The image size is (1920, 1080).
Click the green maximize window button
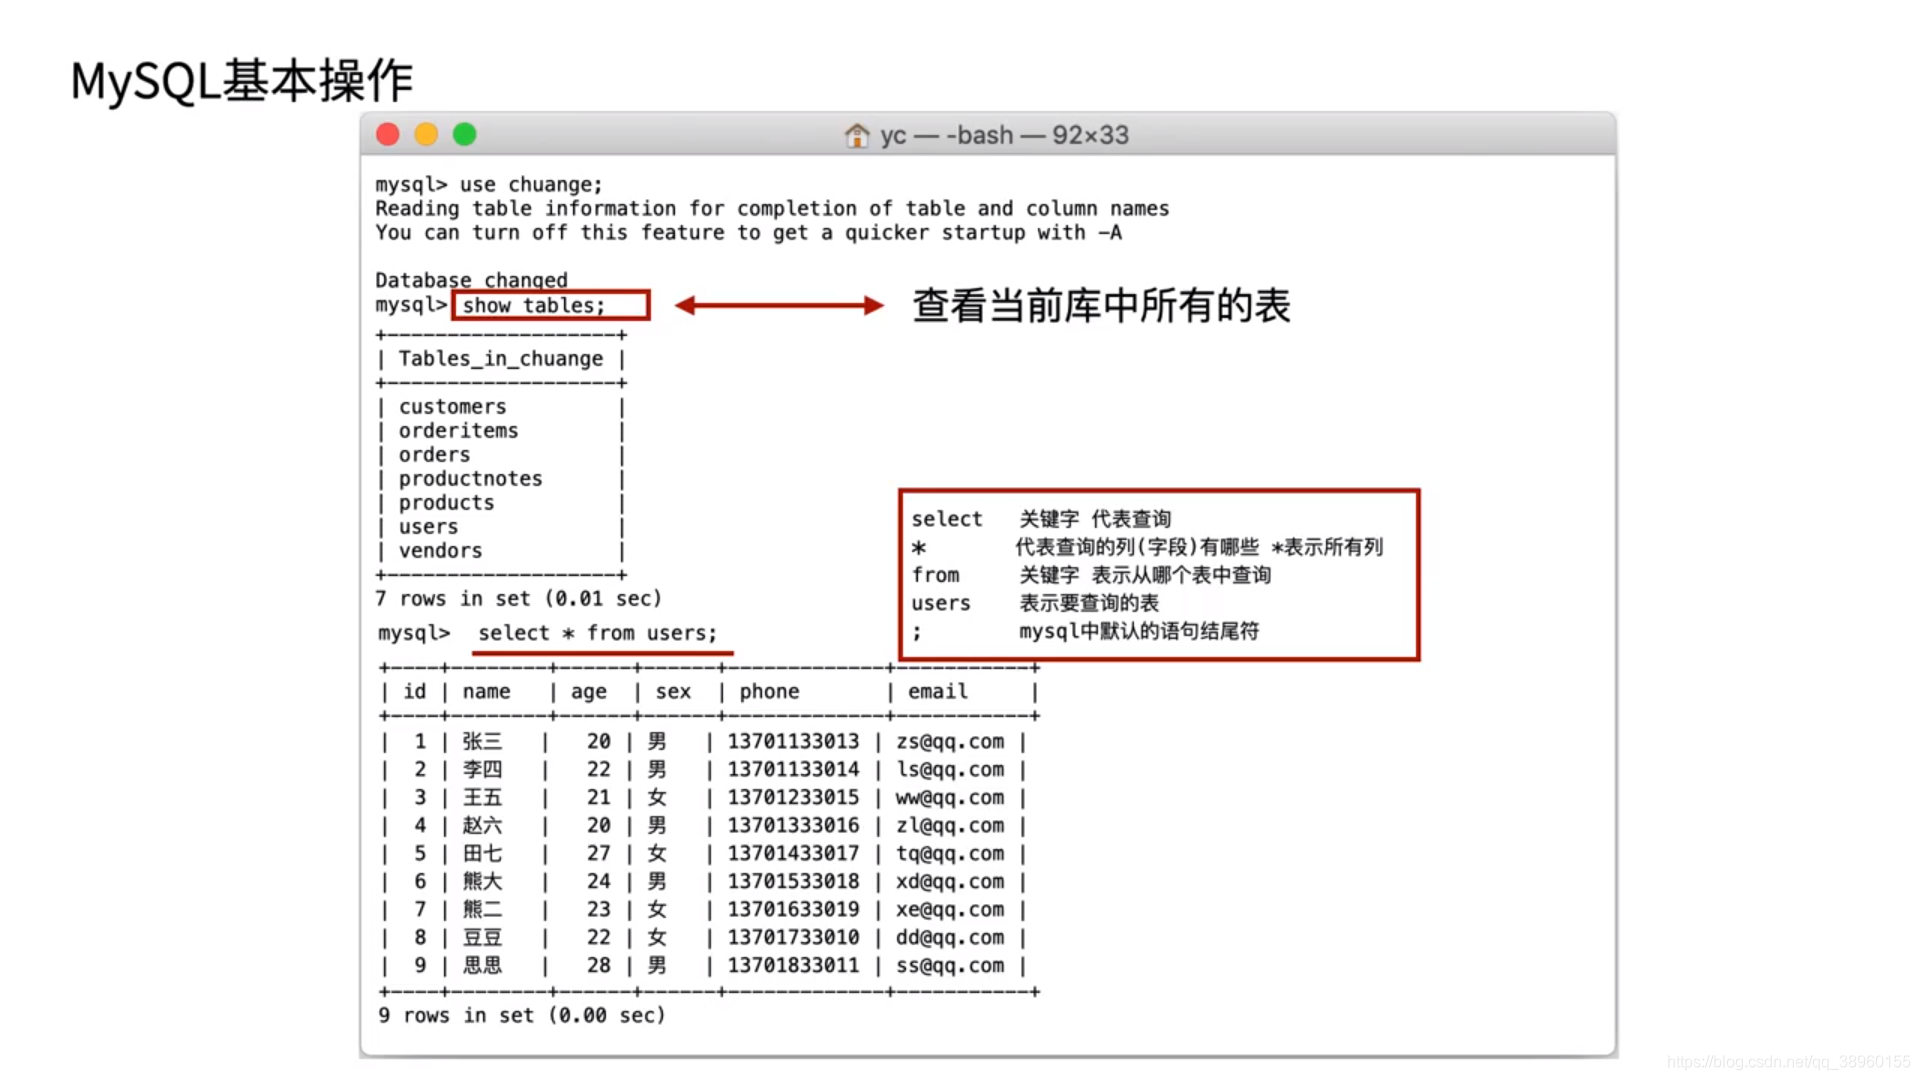464,134
